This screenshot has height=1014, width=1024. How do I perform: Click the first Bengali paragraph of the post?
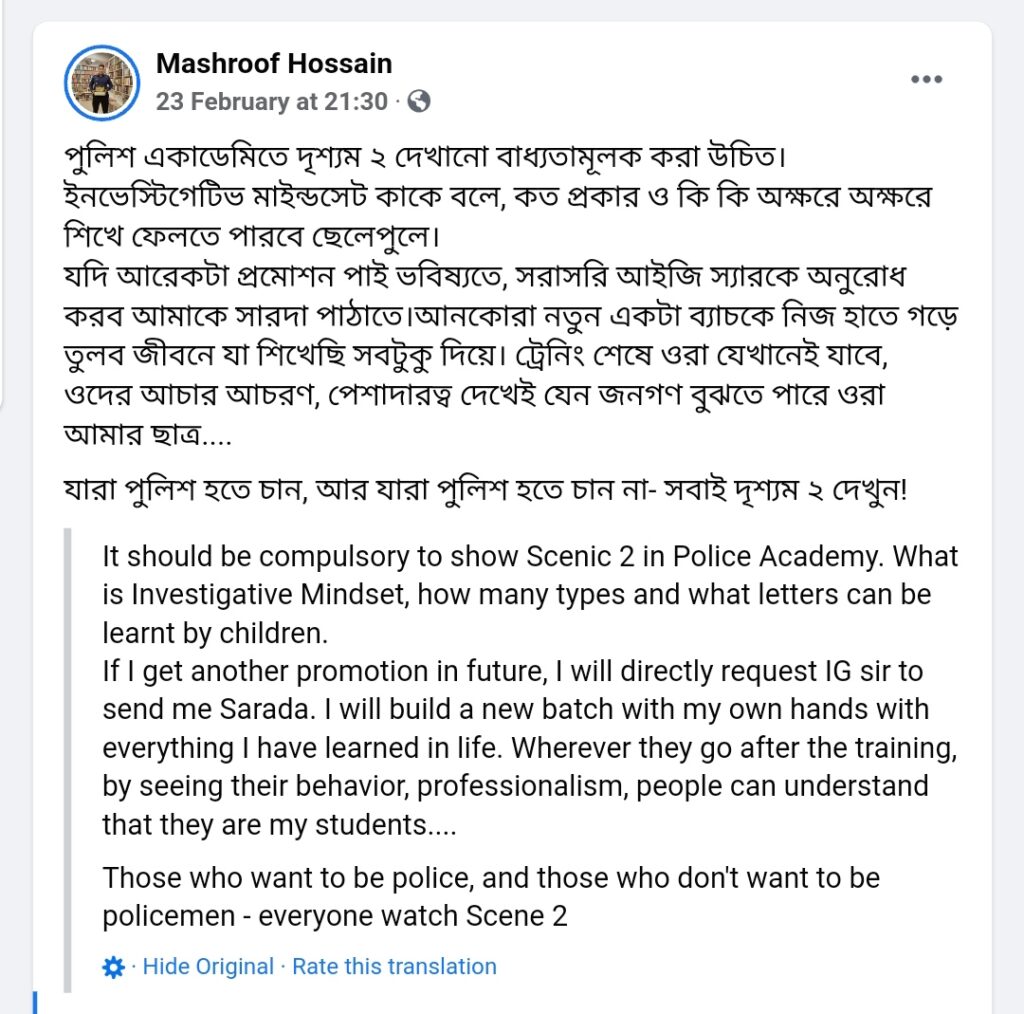tap(498, 197)
